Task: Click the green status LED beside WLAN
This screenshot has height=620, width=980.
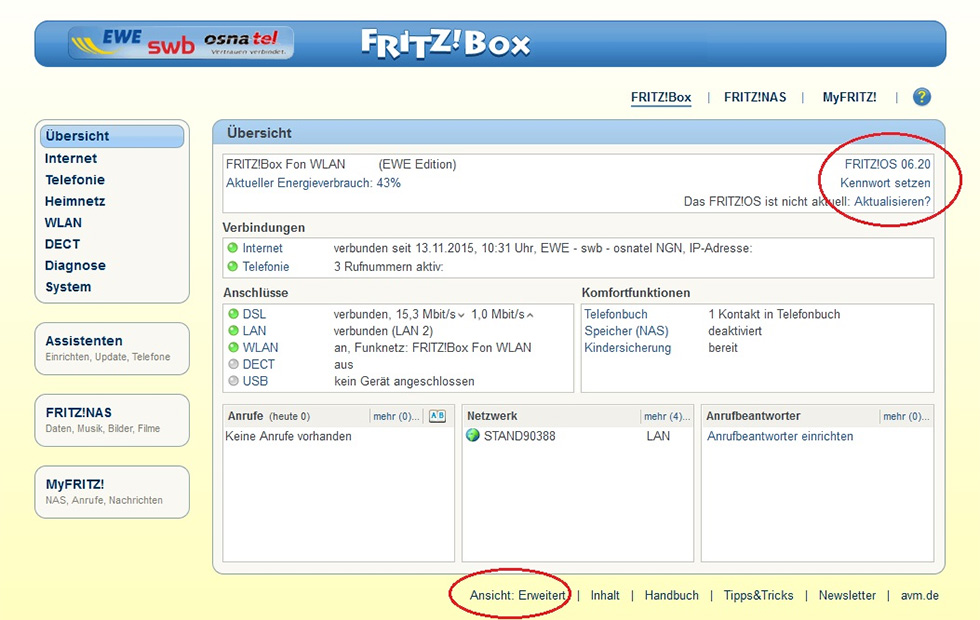Action: [233, 348]
